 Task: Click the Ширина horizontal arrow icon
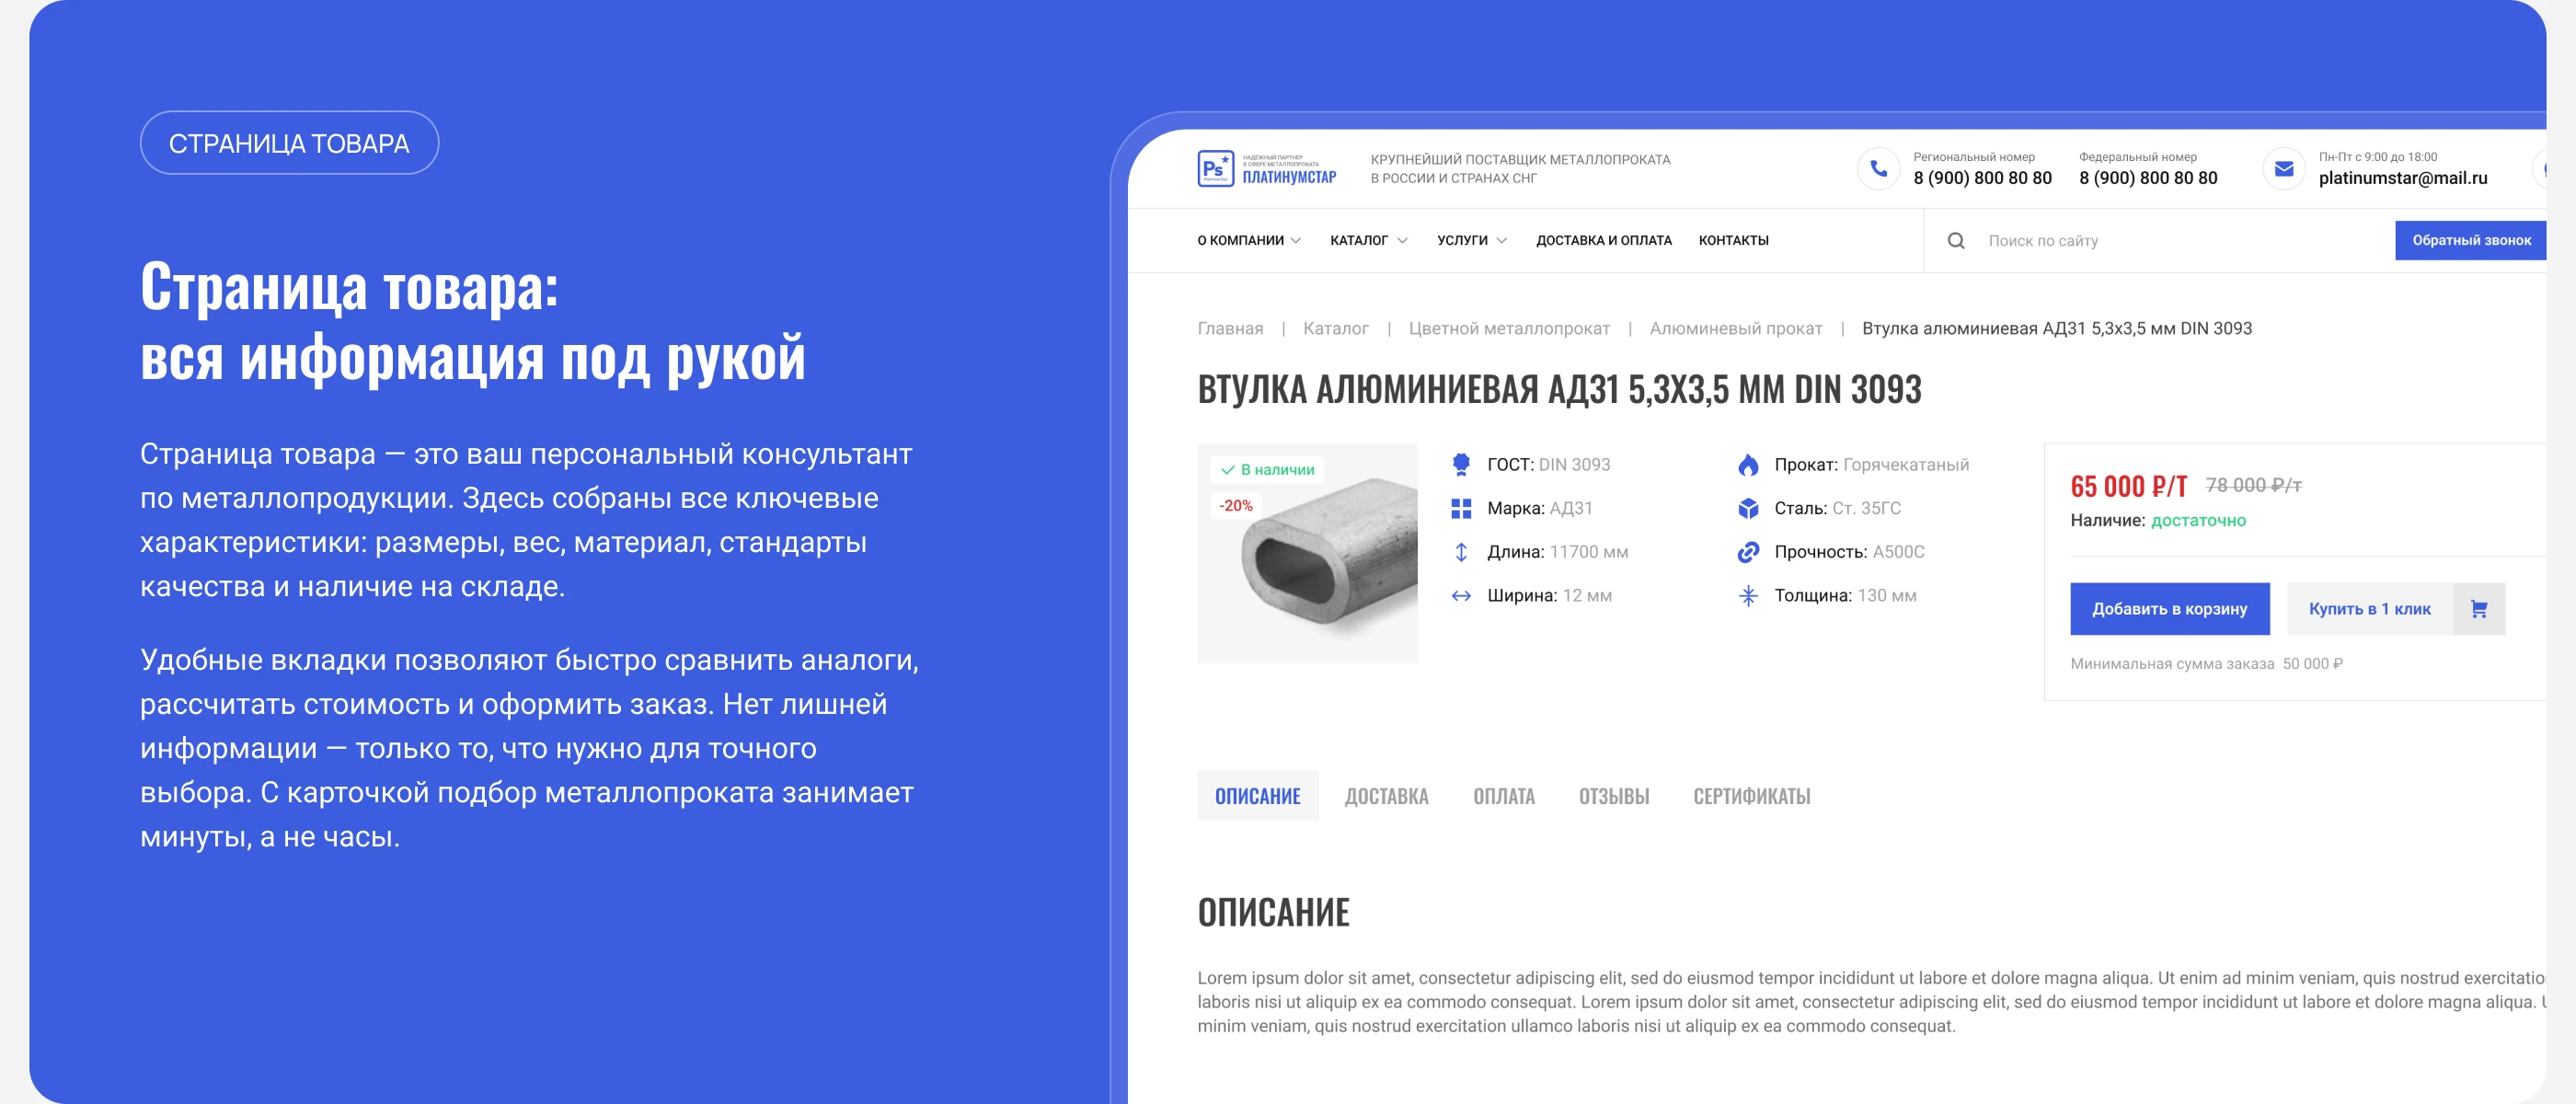(1461, 596)
